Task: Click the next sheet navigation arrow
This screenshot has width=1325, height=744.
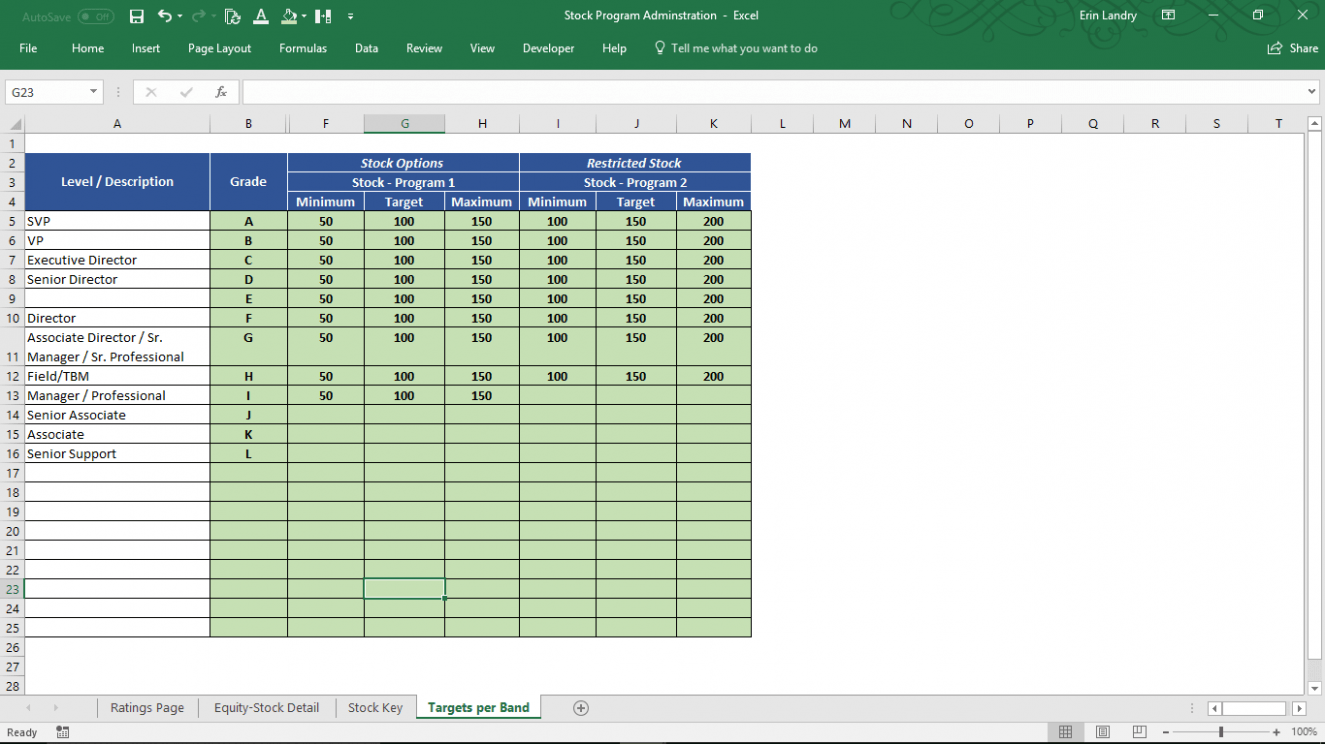Action: pyautogui.click(x=55, y=708)
